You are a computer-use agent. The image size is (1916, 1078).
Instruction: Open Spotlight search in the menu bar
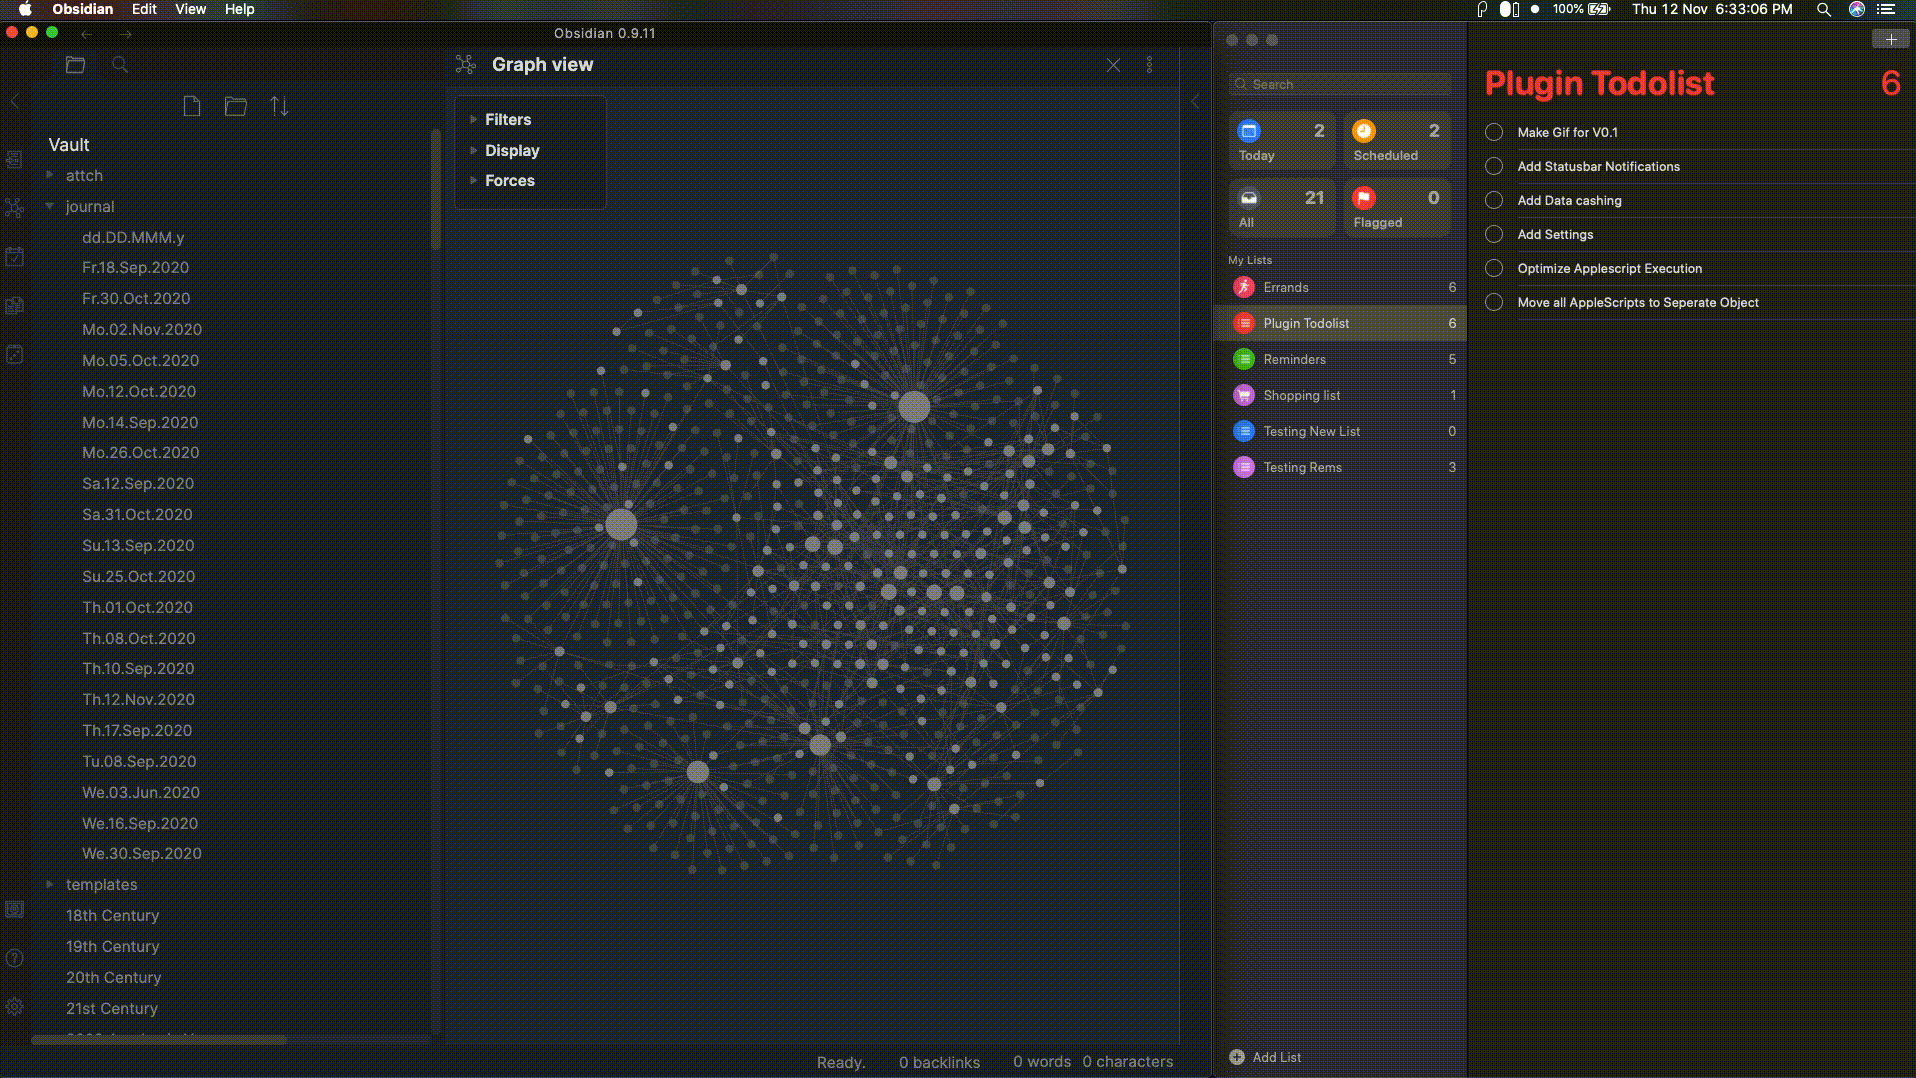pyautogui.click(x=1824, y=9)
